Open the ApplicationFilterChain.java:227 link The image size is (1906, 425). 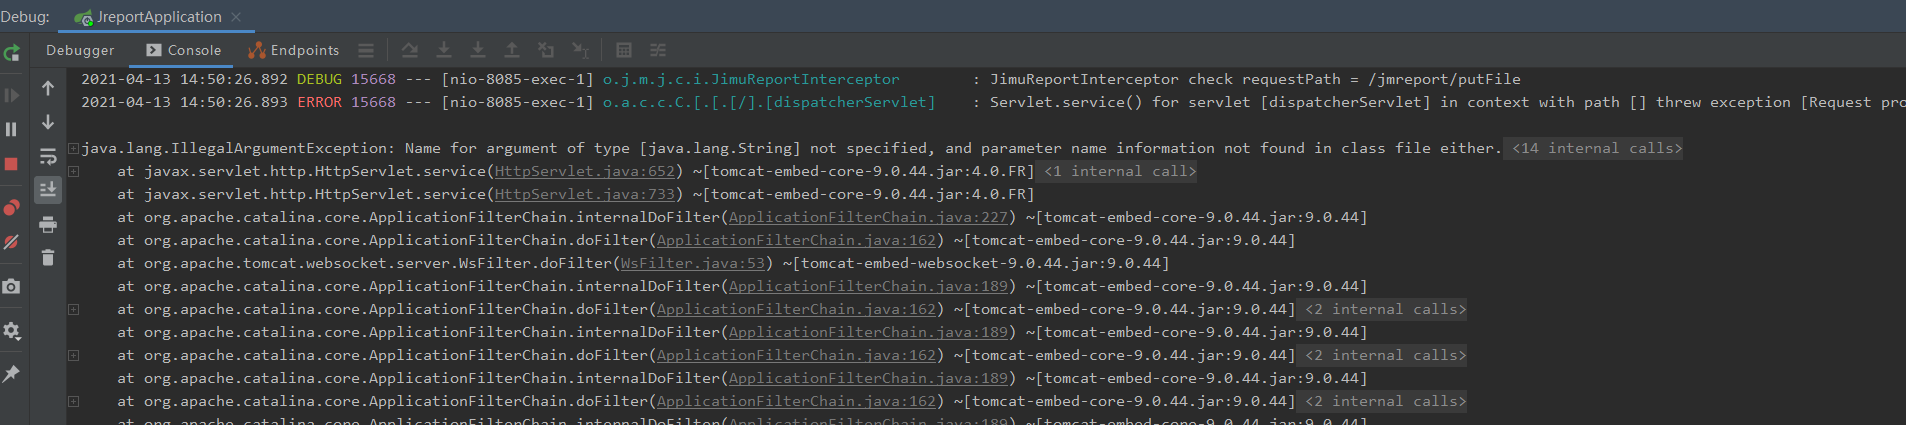(x=869, y=217)
